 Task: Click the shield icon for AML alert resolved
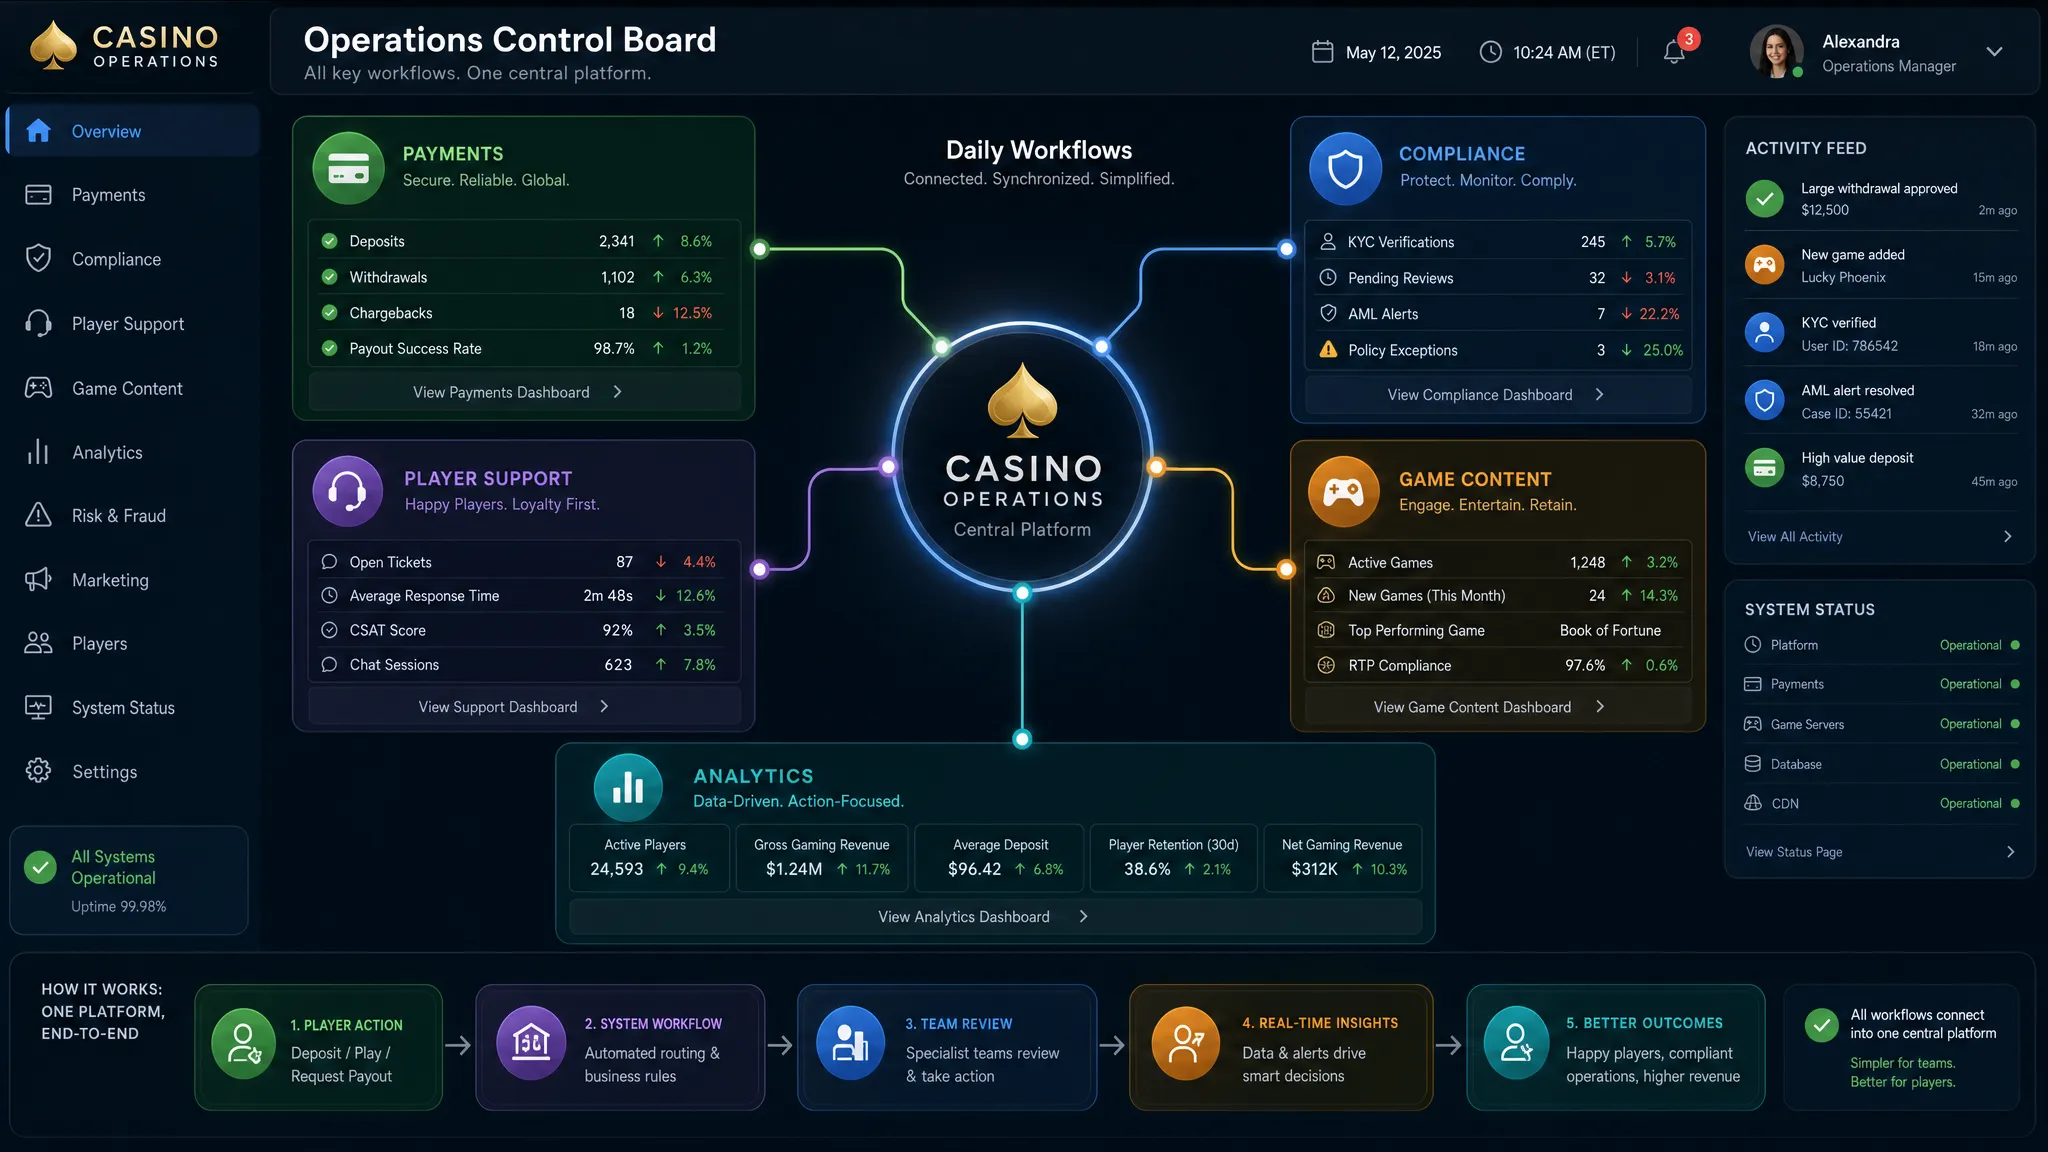click(x=1765, y=401)
